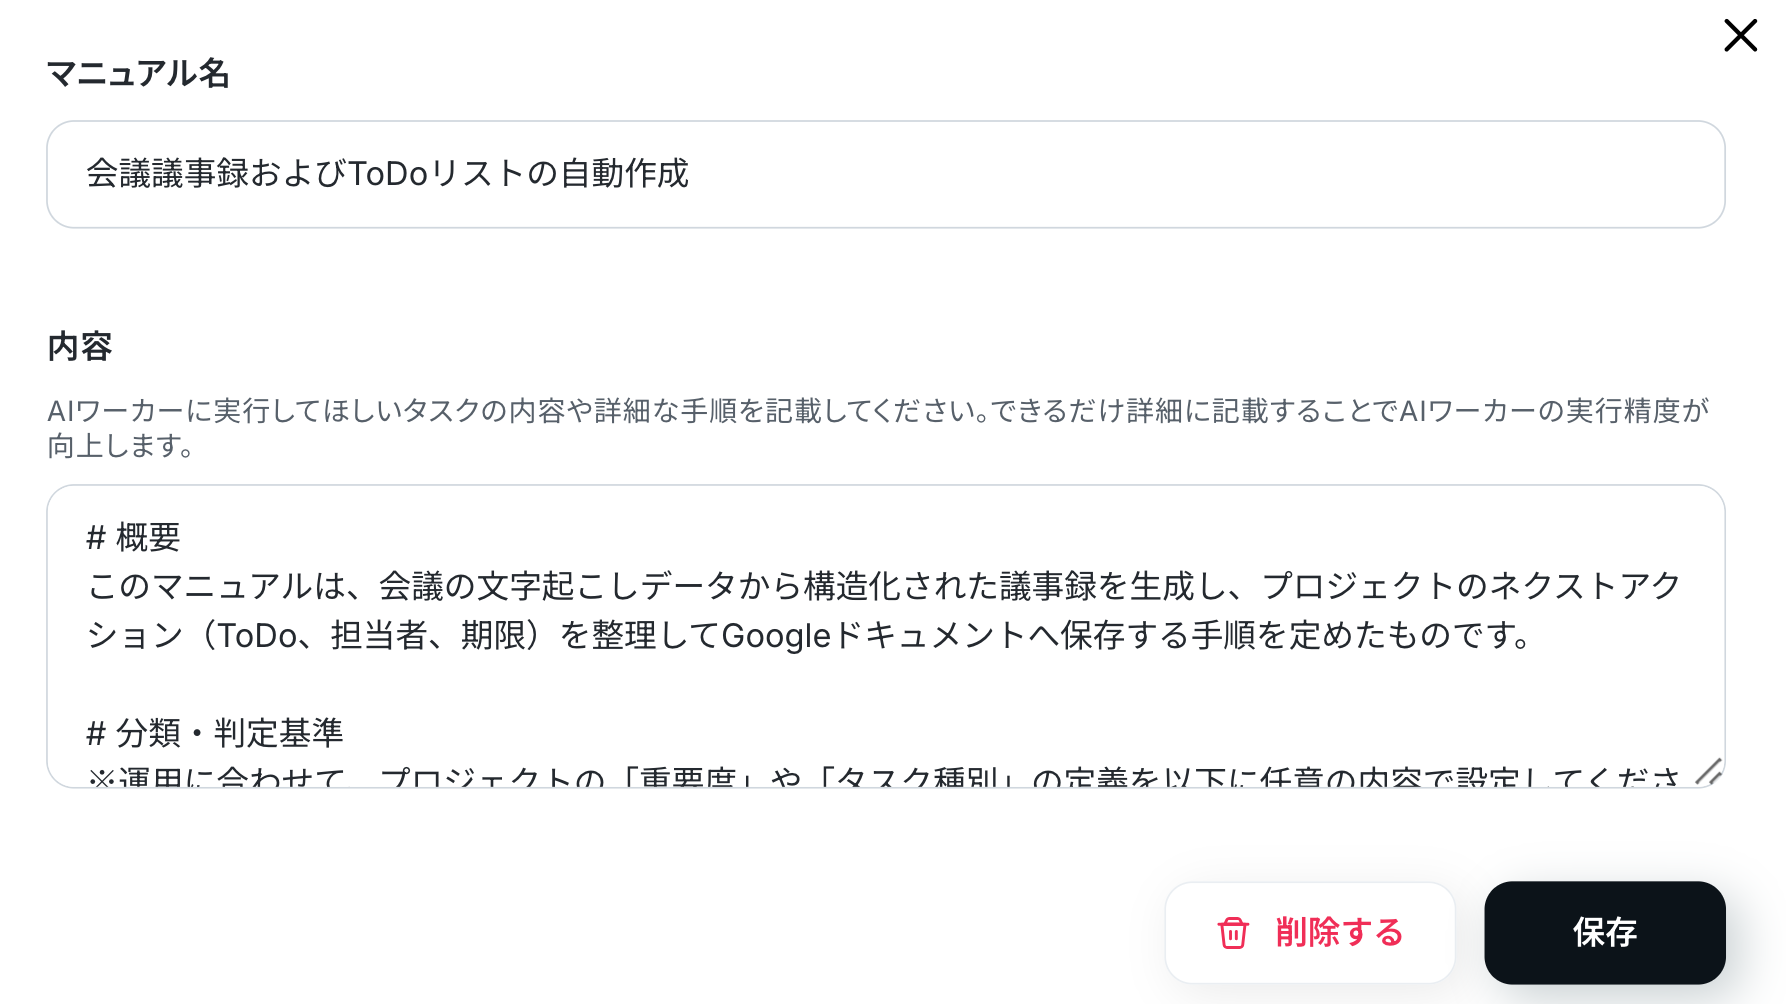Click the trash can icon
The image size is (1786, 1004).
pyautogui.click(x=1233, y=932)
